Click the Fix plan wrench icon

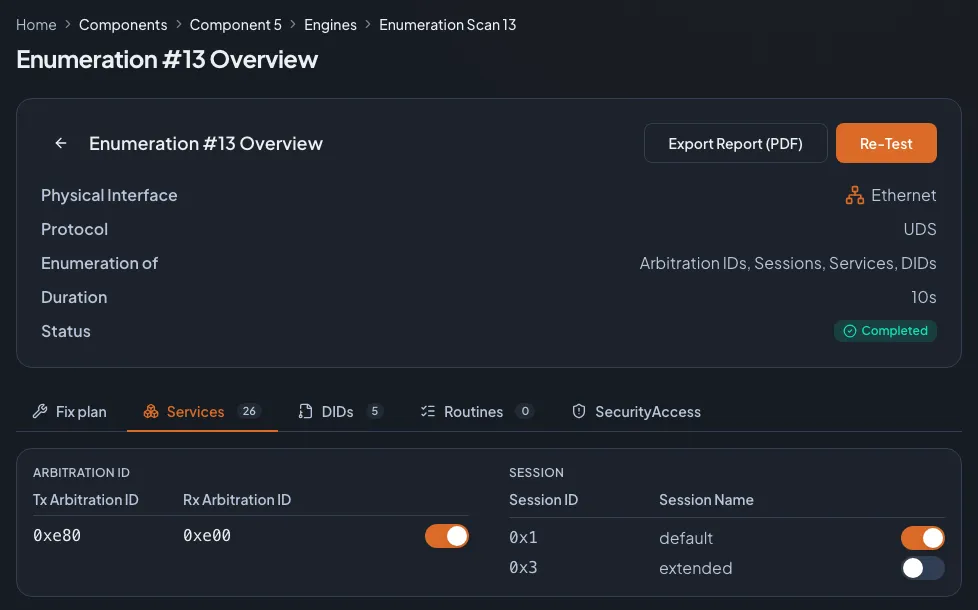(x=40, y=411)
